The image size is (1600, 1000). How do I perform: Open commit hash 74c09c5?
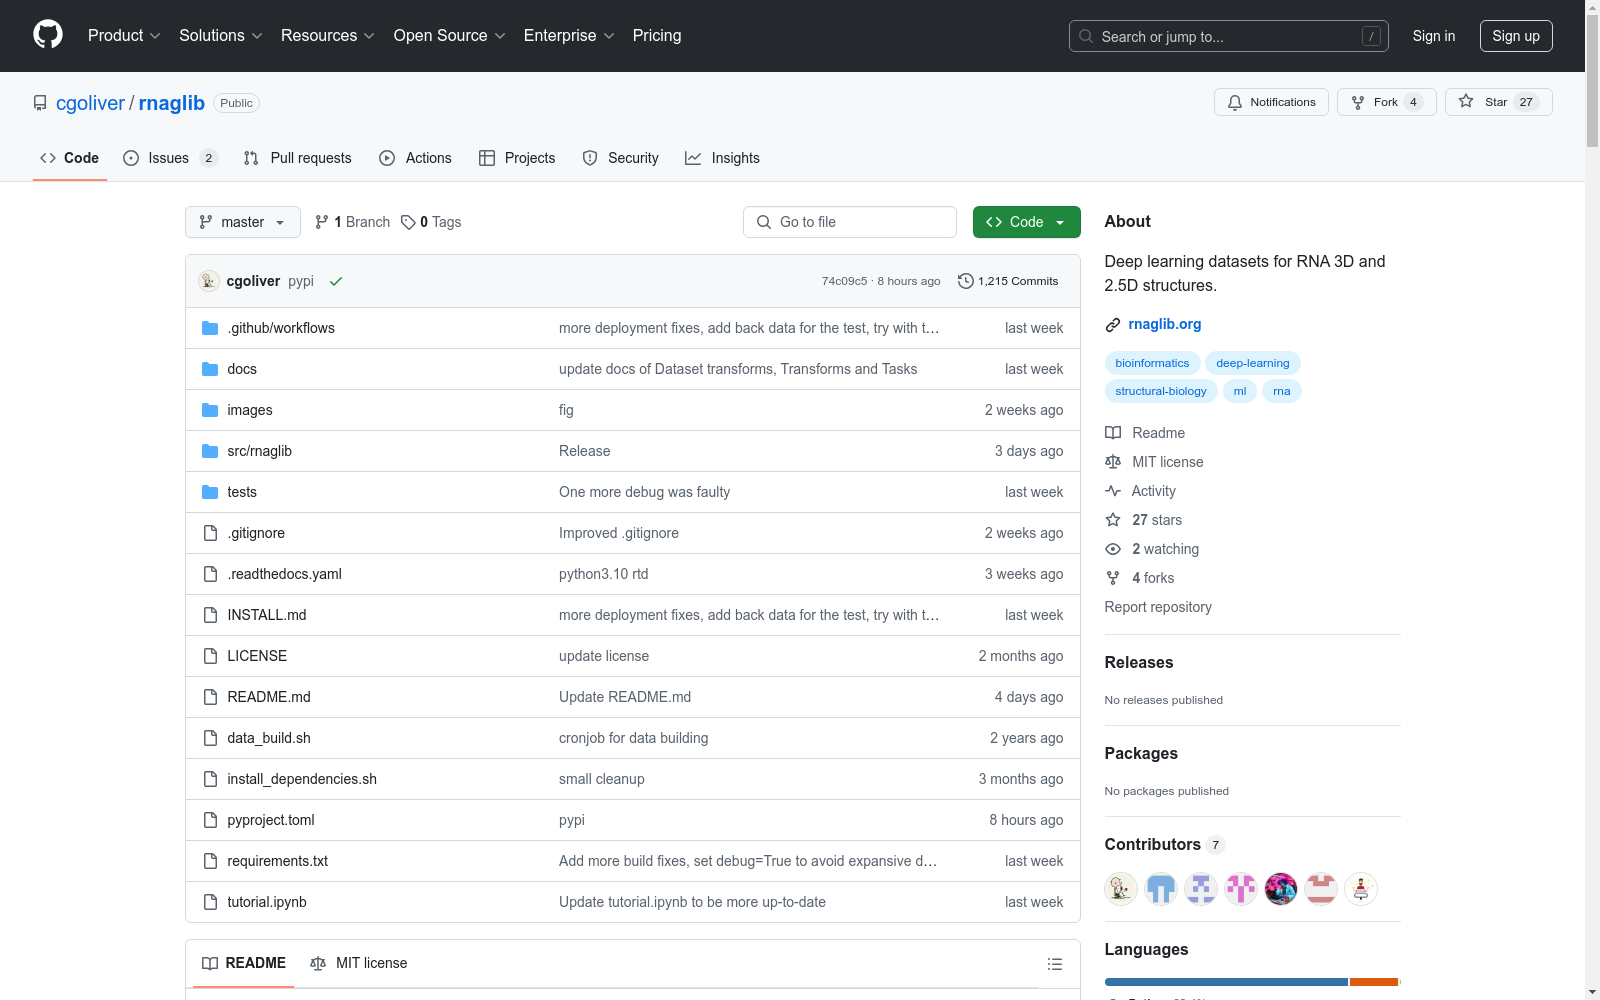[x=844, y=281]
